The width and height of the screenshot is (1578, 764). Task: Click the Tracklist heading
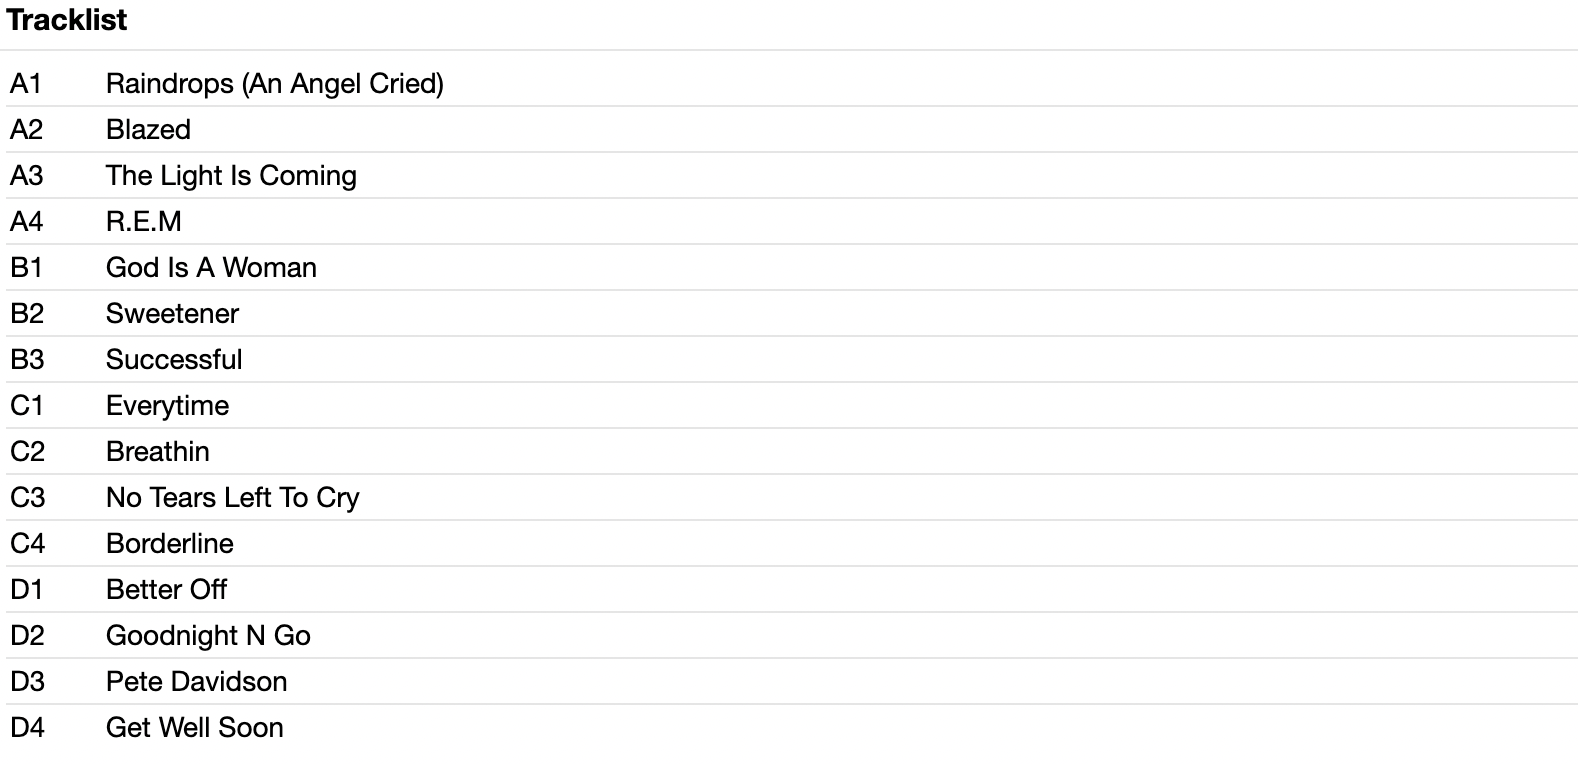(x=67, y=20)
